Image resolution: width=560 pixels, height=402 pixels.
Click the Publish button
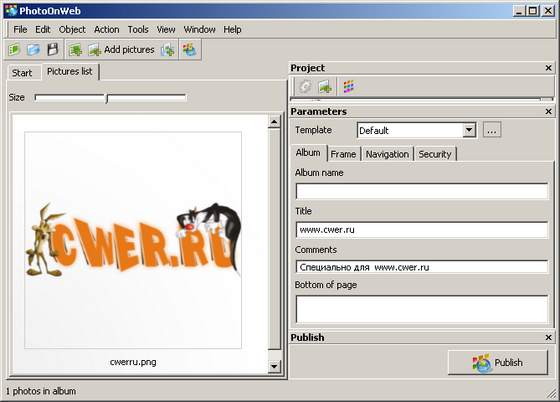[x=498, y=362]
